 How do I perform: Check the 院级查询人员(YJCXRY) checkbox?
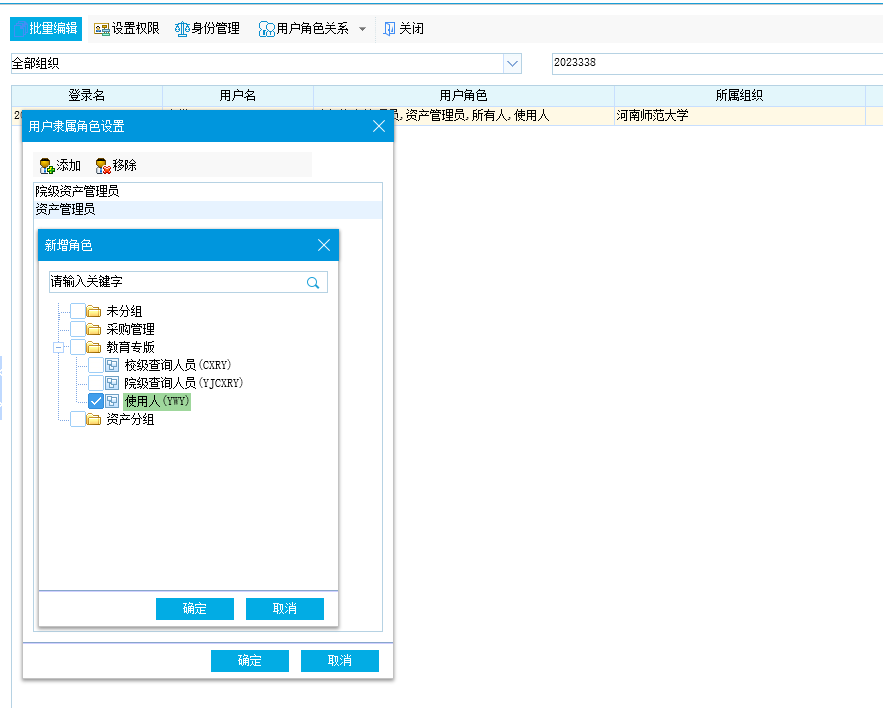click(96, 383)
